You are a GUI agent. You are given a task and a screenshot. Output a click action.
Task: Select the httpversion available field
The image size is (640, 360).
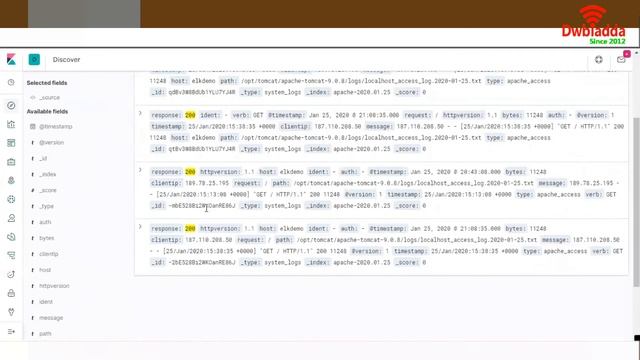[x=54, y=286]
